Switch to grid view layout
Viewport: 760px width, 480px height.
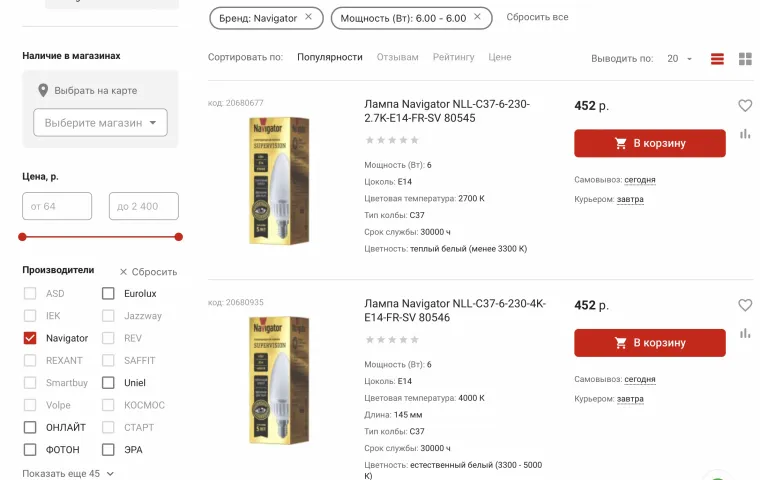pyautogui.click(x=745, y=59)
